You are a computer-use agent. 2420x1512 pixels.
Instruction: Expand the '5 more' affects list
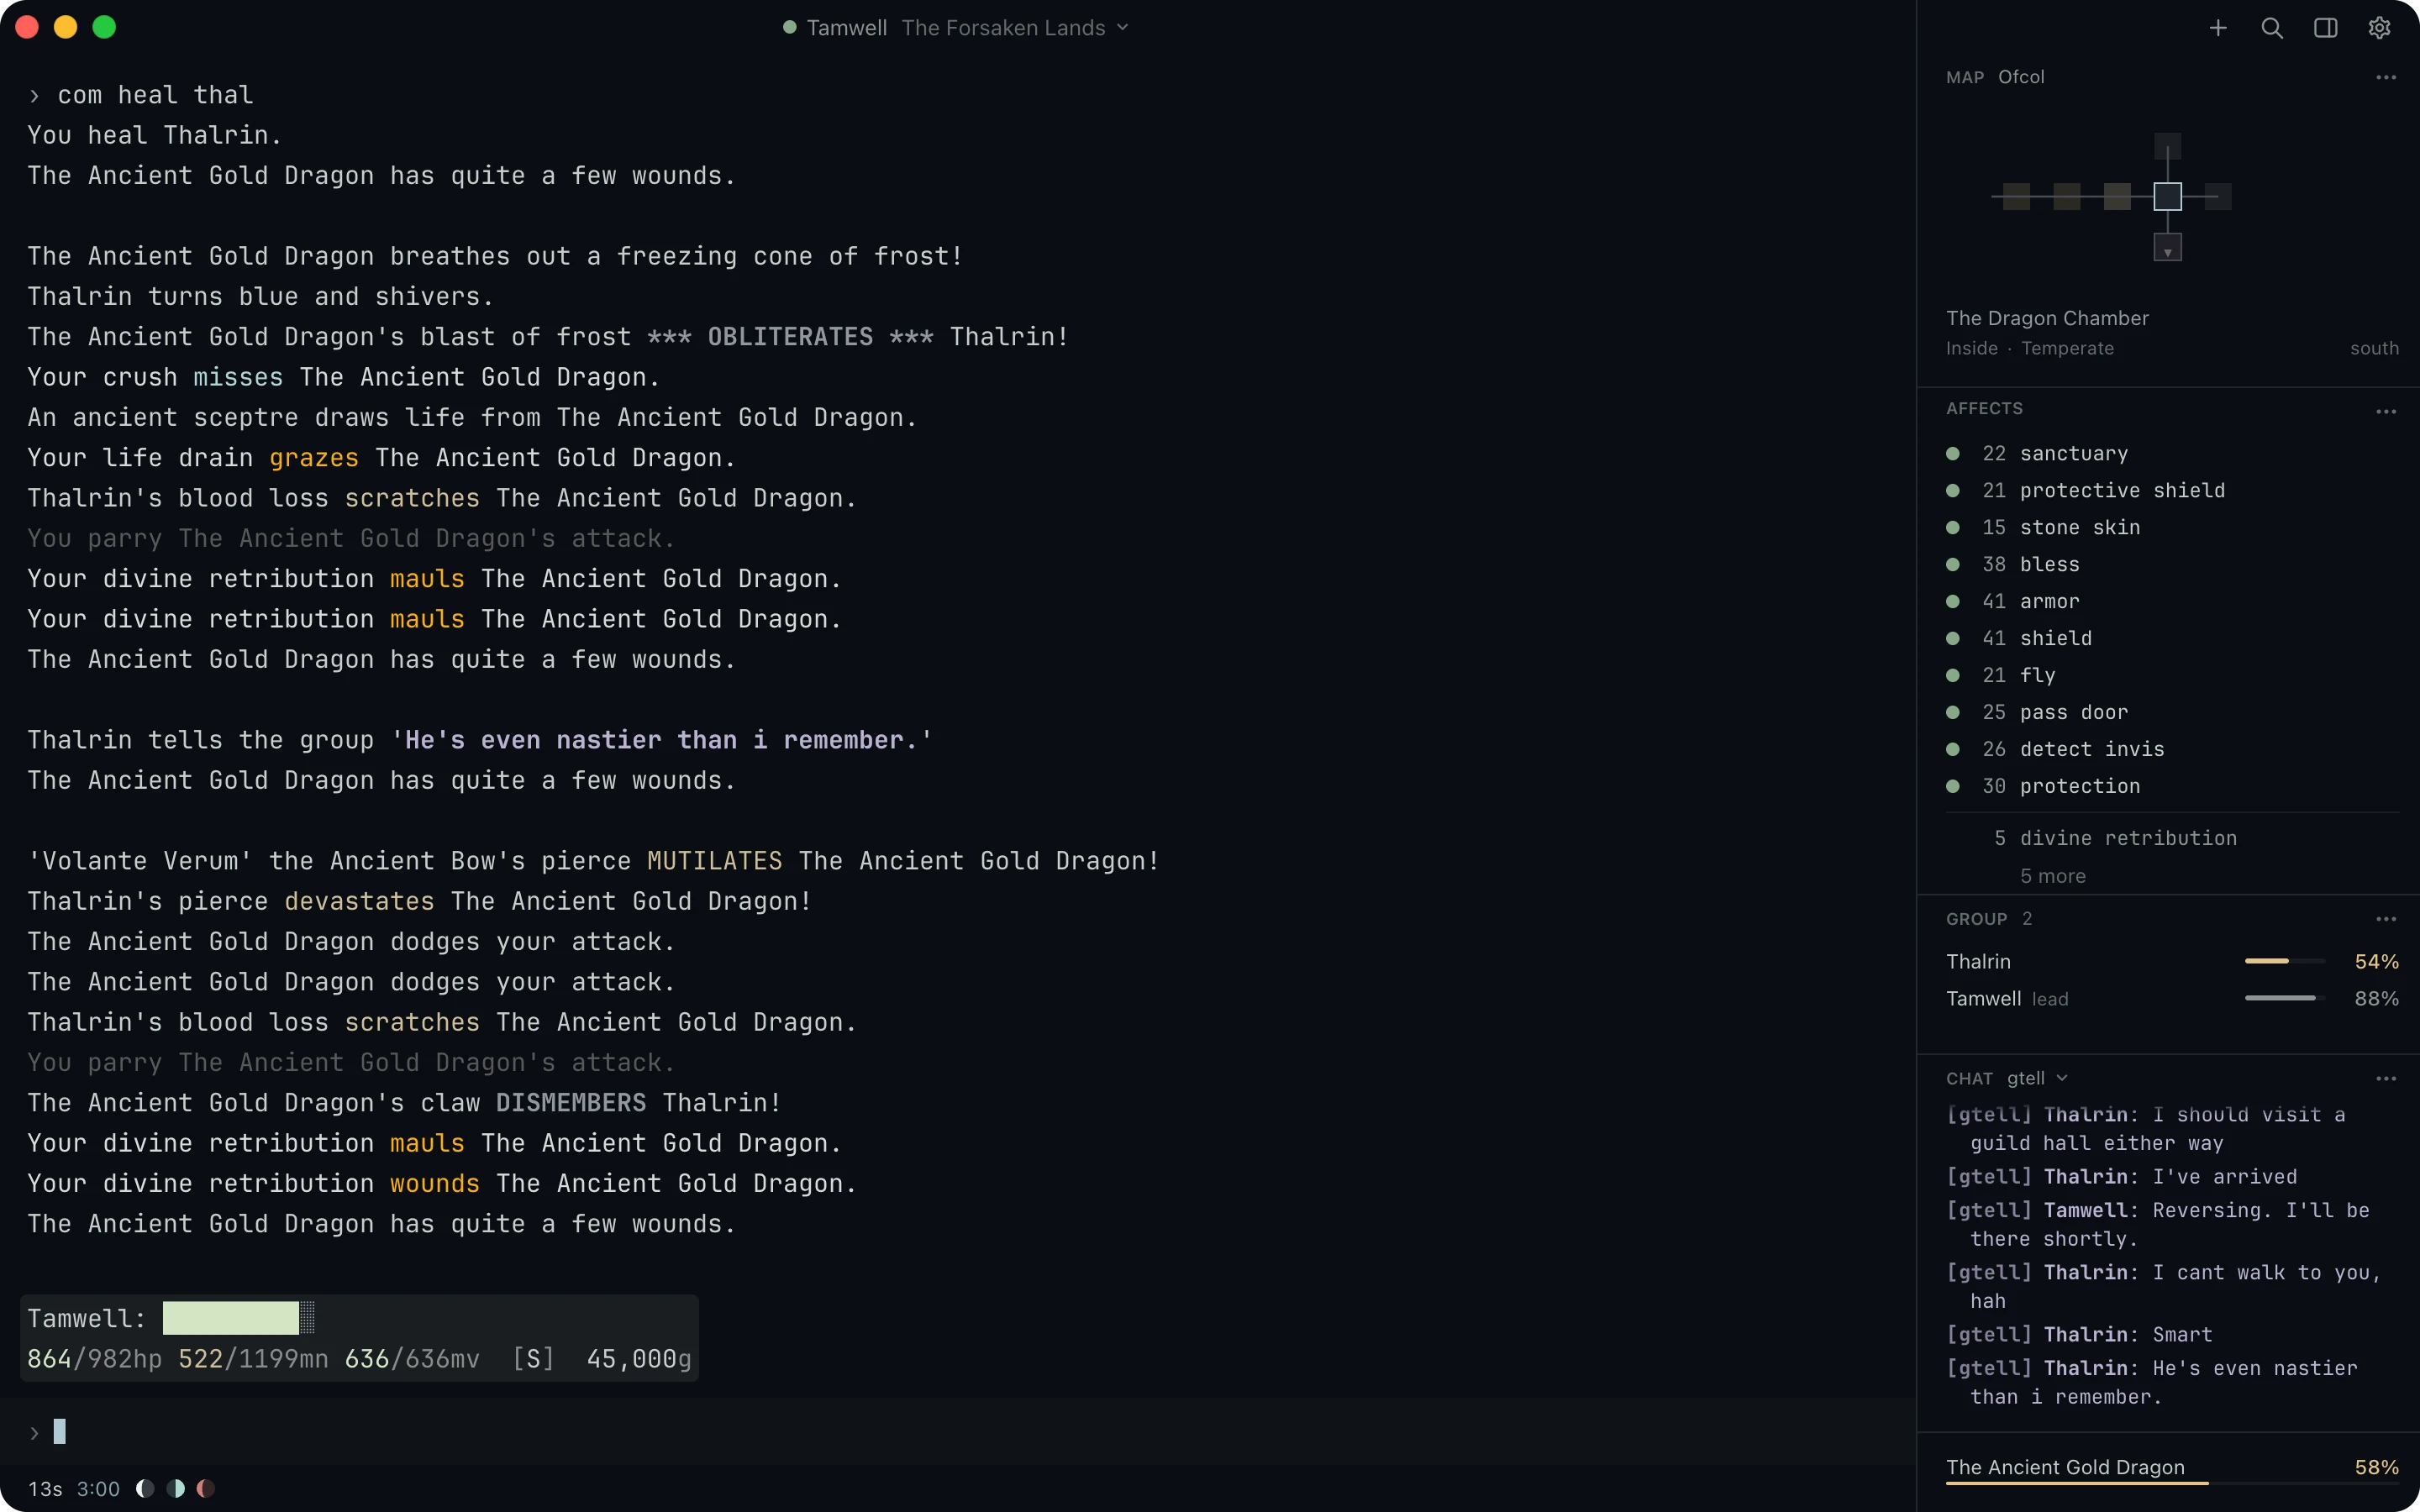click(x=2052, y=876)
